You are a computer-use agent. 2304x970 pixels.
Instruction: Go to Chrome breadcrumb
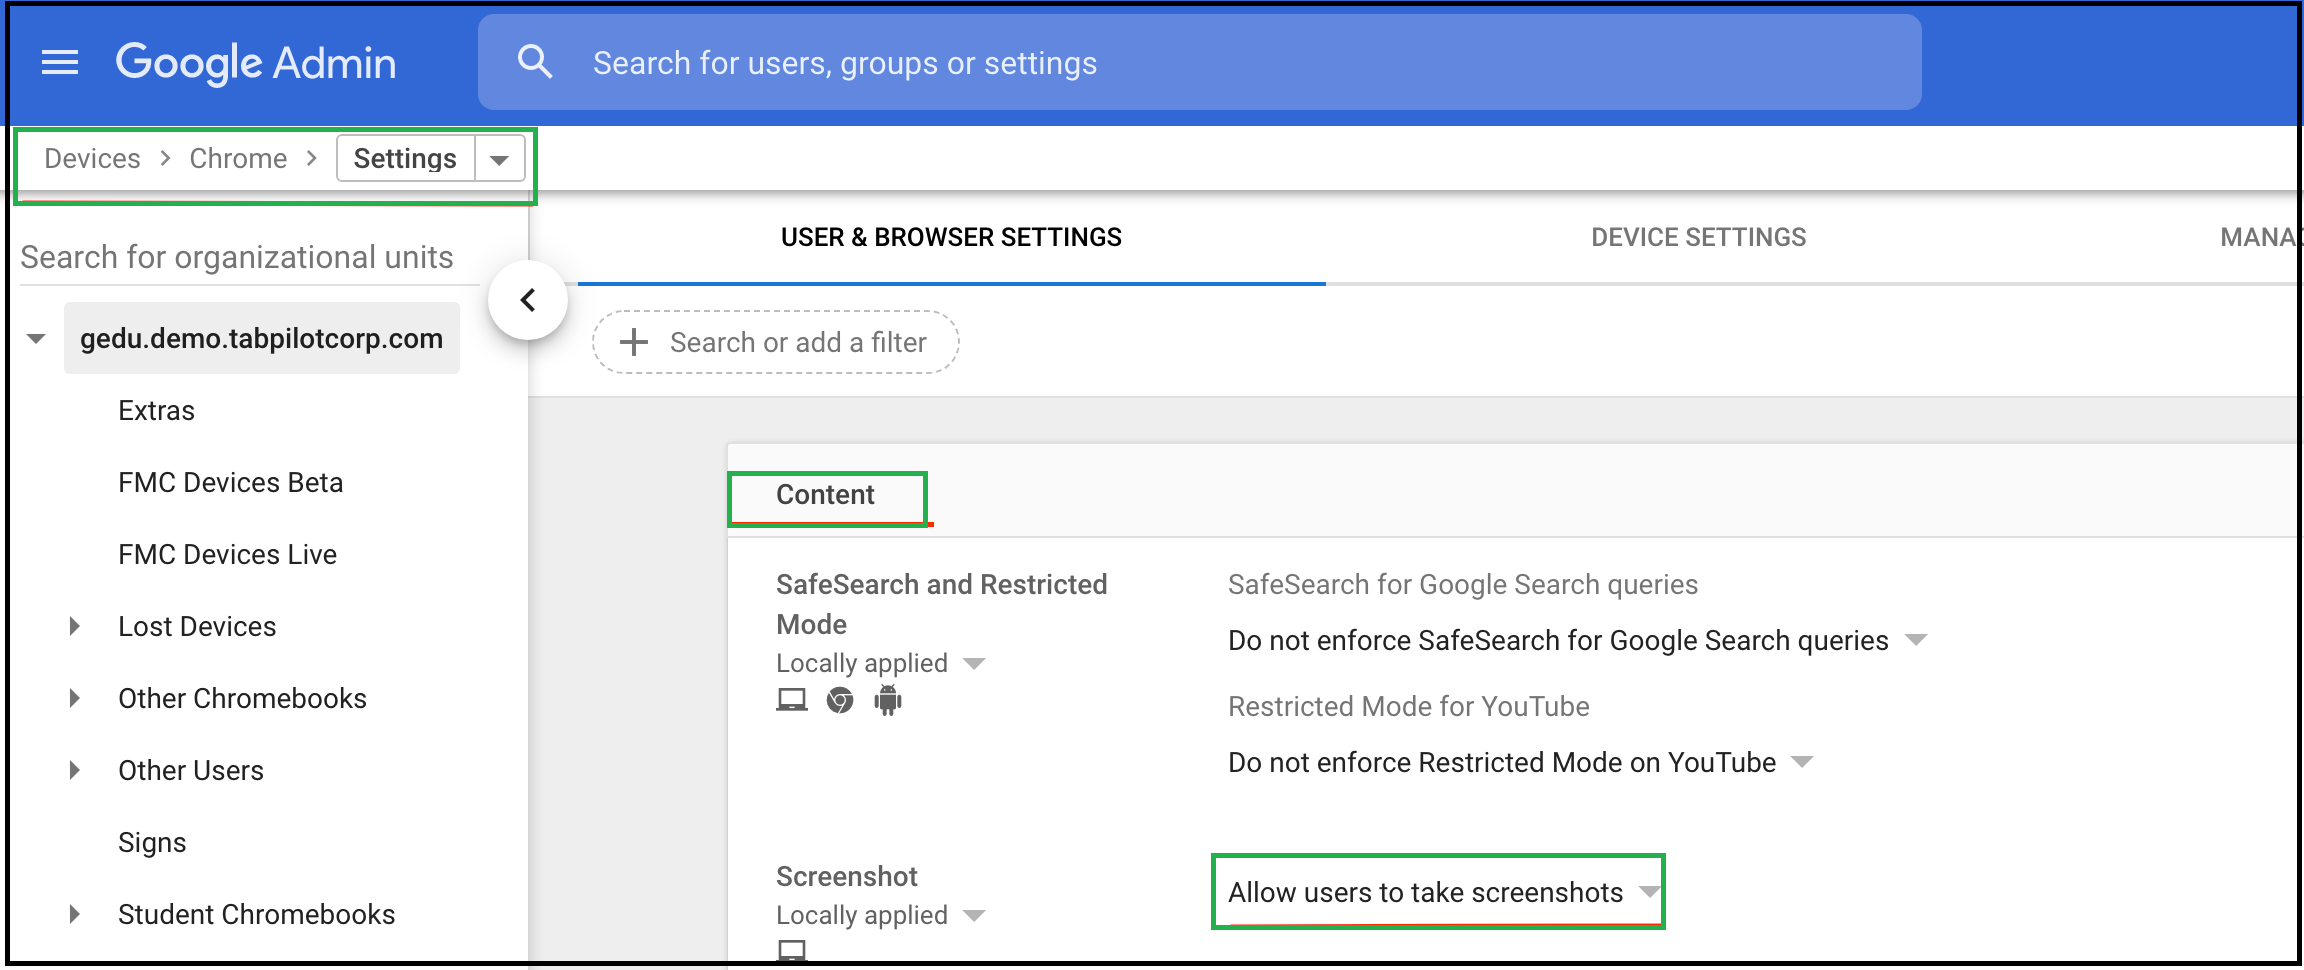[x=238, y=158]
